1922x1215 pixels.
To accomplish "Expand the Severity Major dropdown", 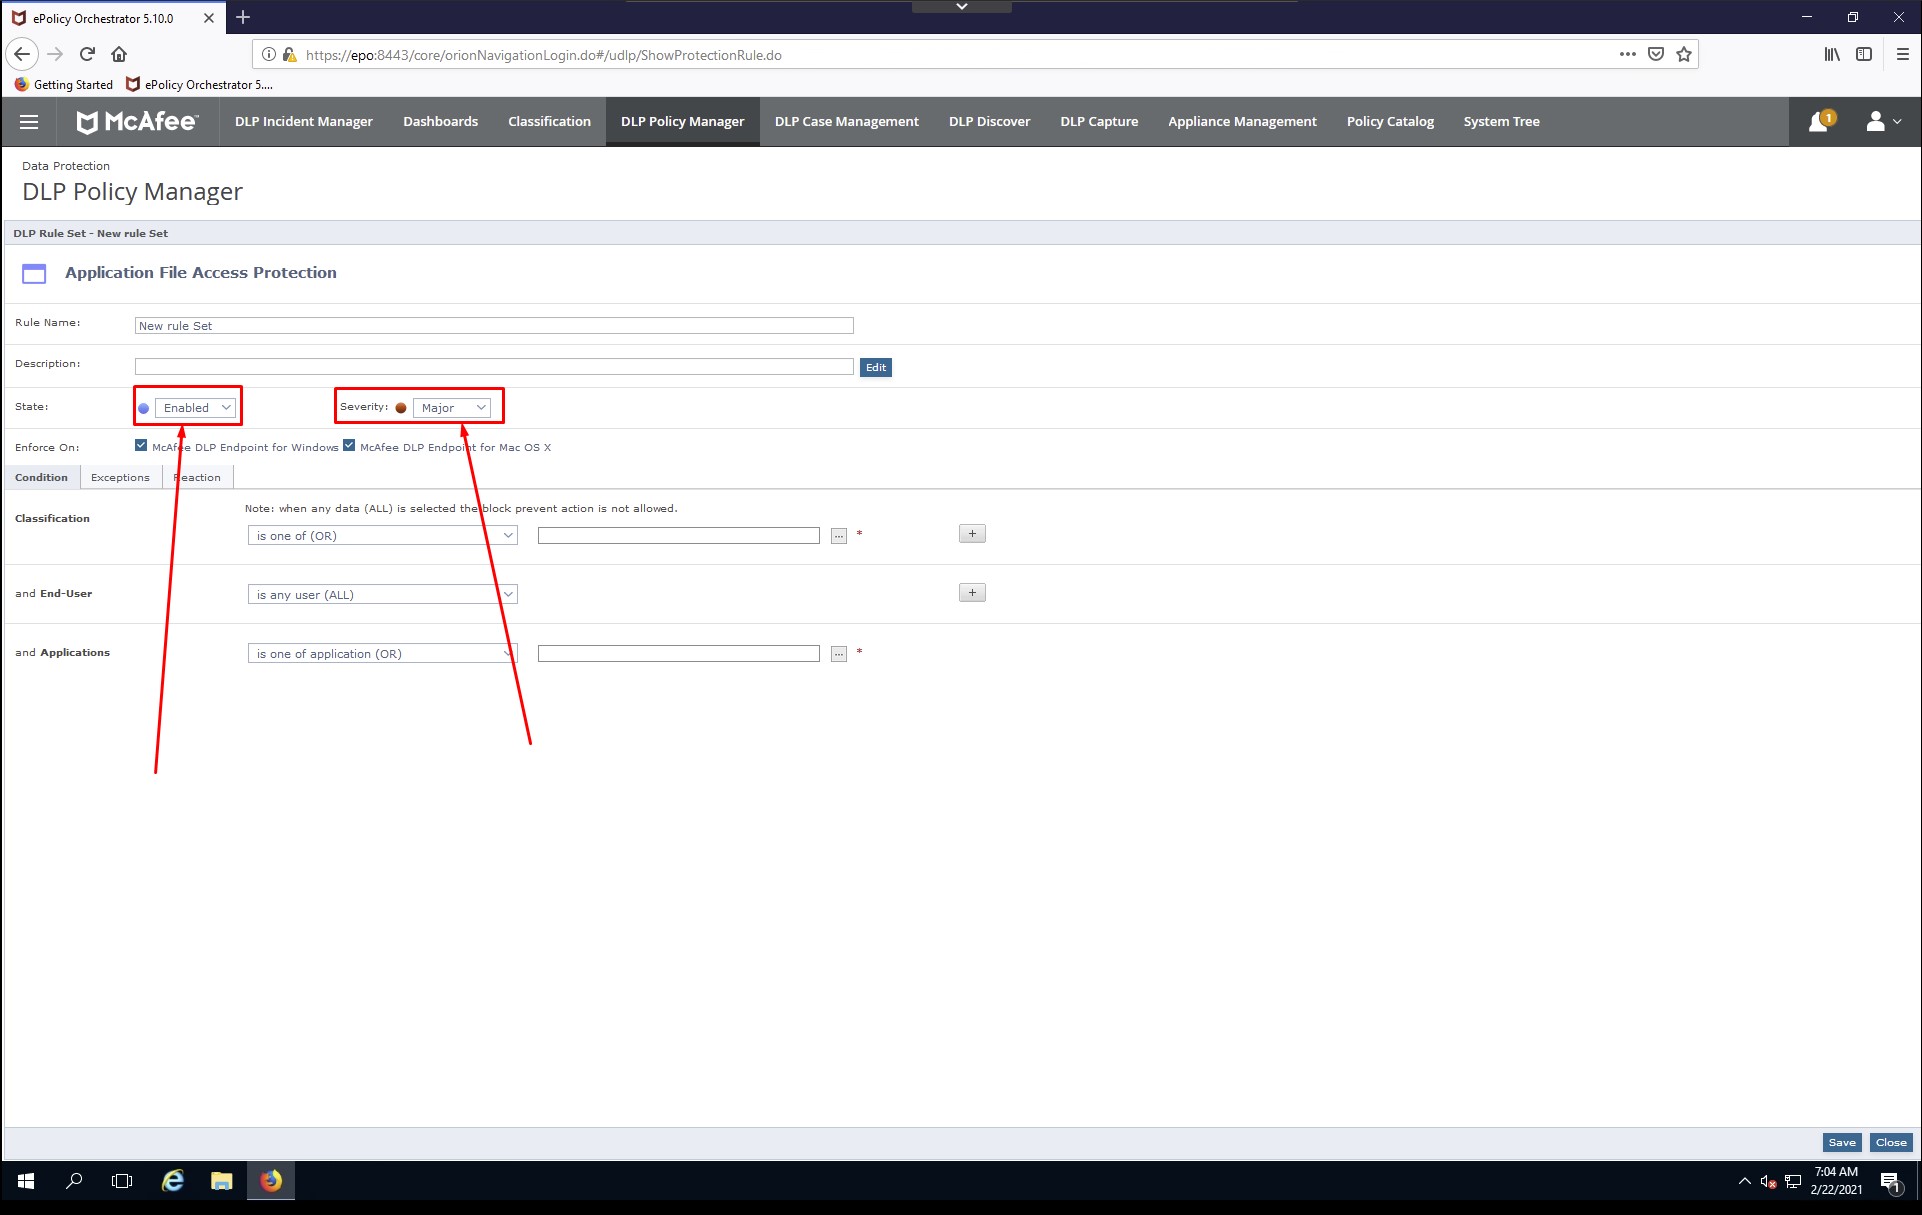I will tap(452, 408).
